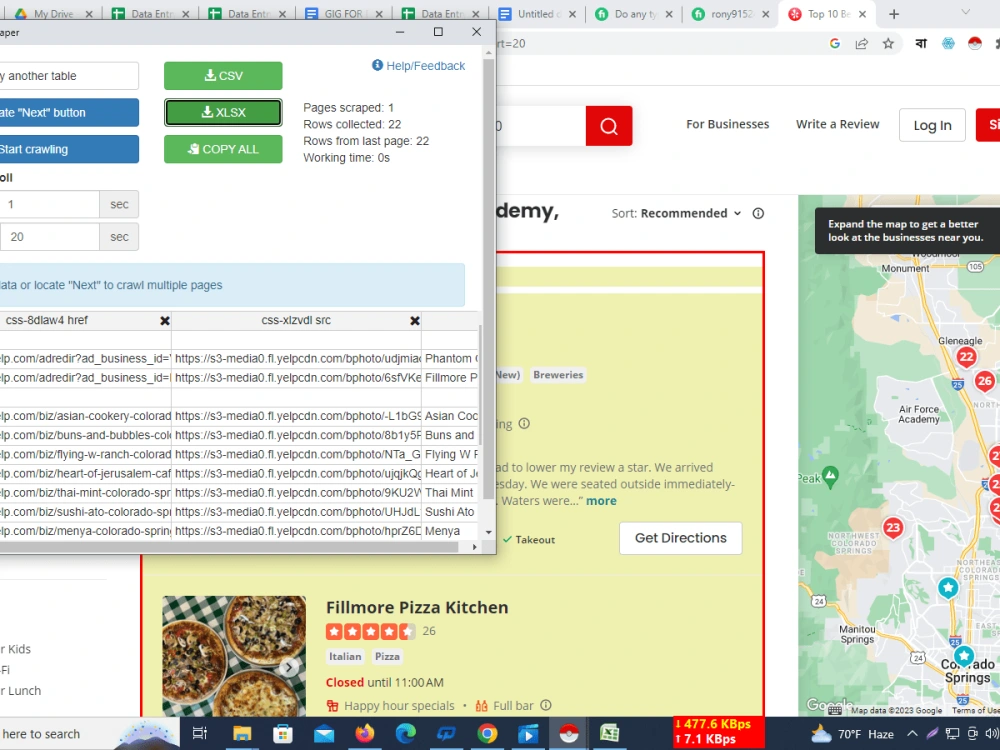The image size is (1000, 750).
Task: Open Google Chrome from taskbar
Action: pos(487,733)
